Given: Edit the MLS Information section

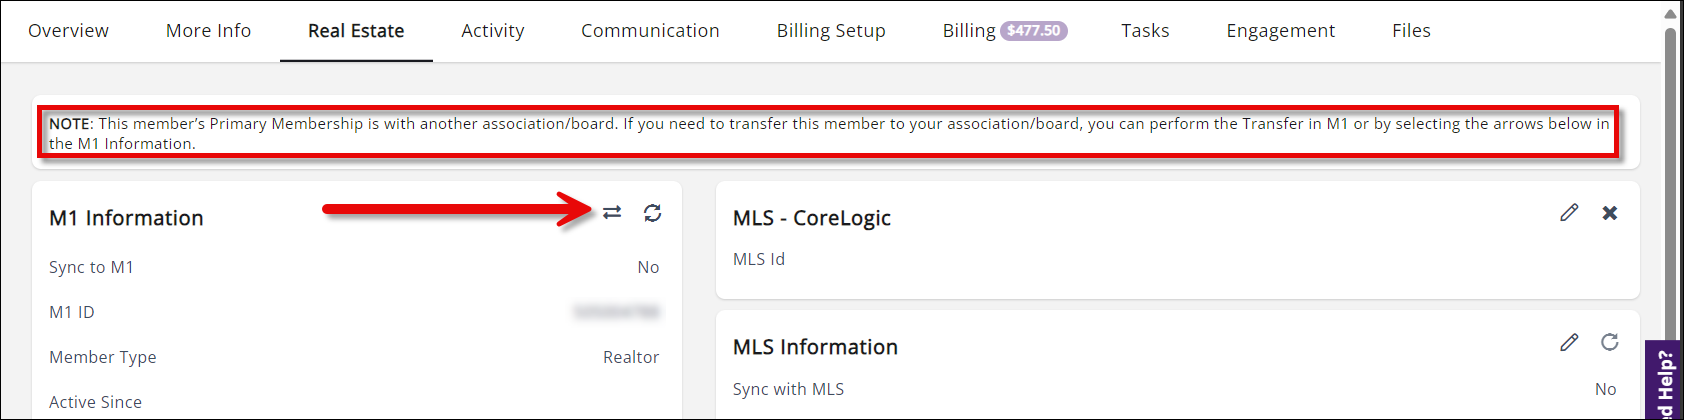Looking at the screenshot, I should (1569, 342).
